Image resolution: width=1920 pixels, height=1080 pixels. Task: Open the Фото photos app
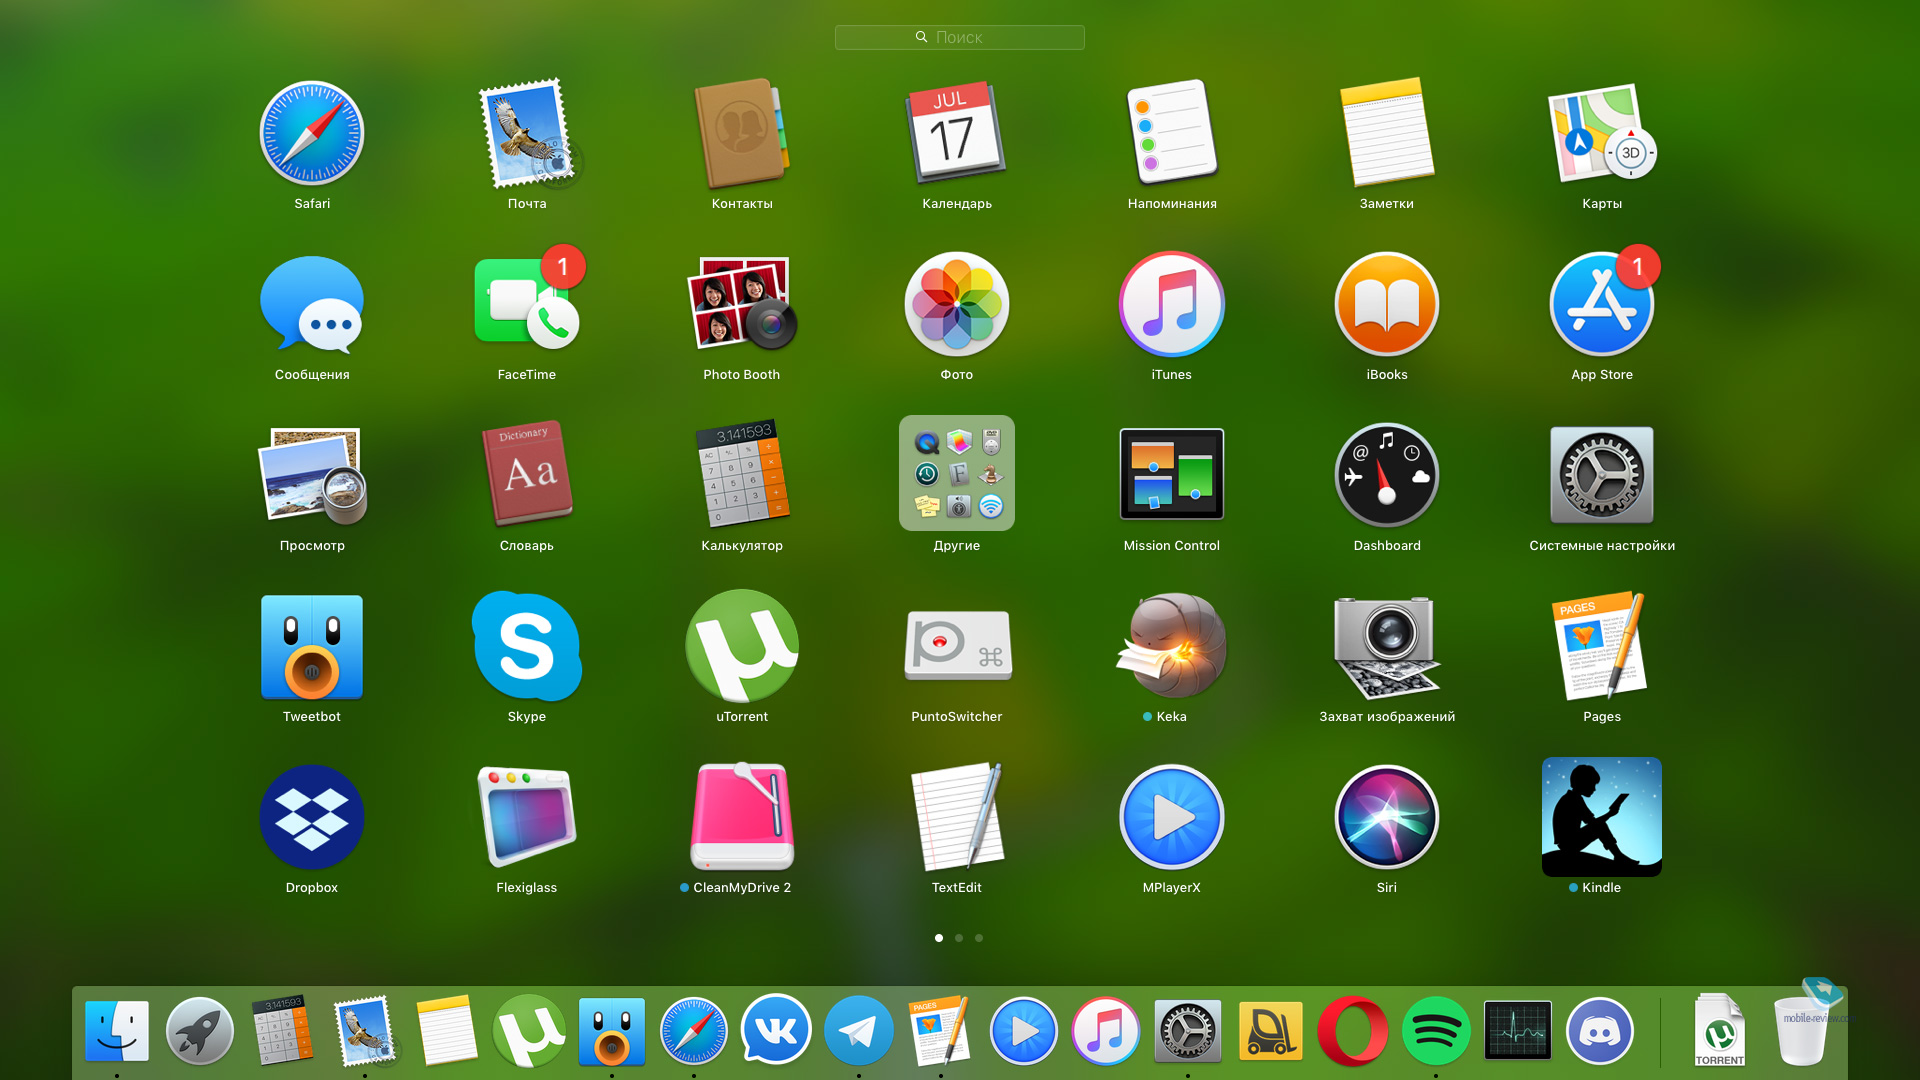[x=957, y=304]
